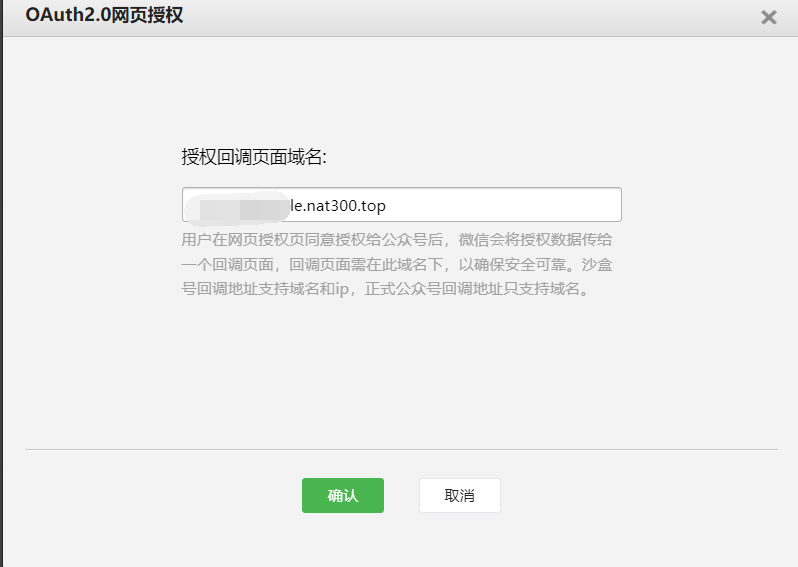Close the OAuth2.0网页授权 dialog with X
The height and width of the screenshot is (567, 798).
[768, 17]
